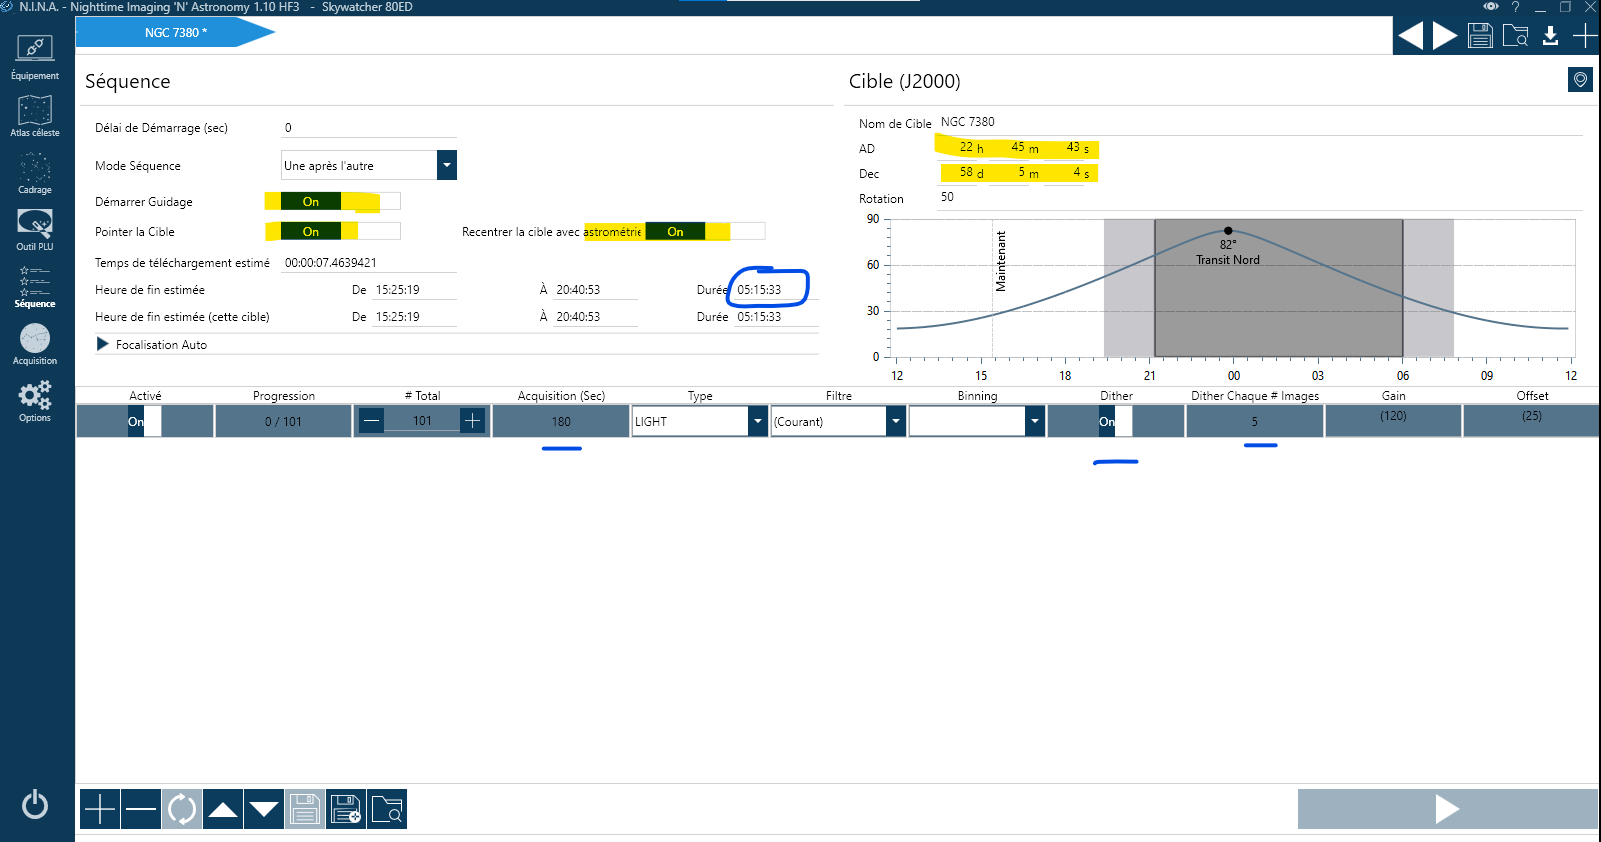Decrease total frame count with minus
The image size is (1601, 842).
[372, 421]
